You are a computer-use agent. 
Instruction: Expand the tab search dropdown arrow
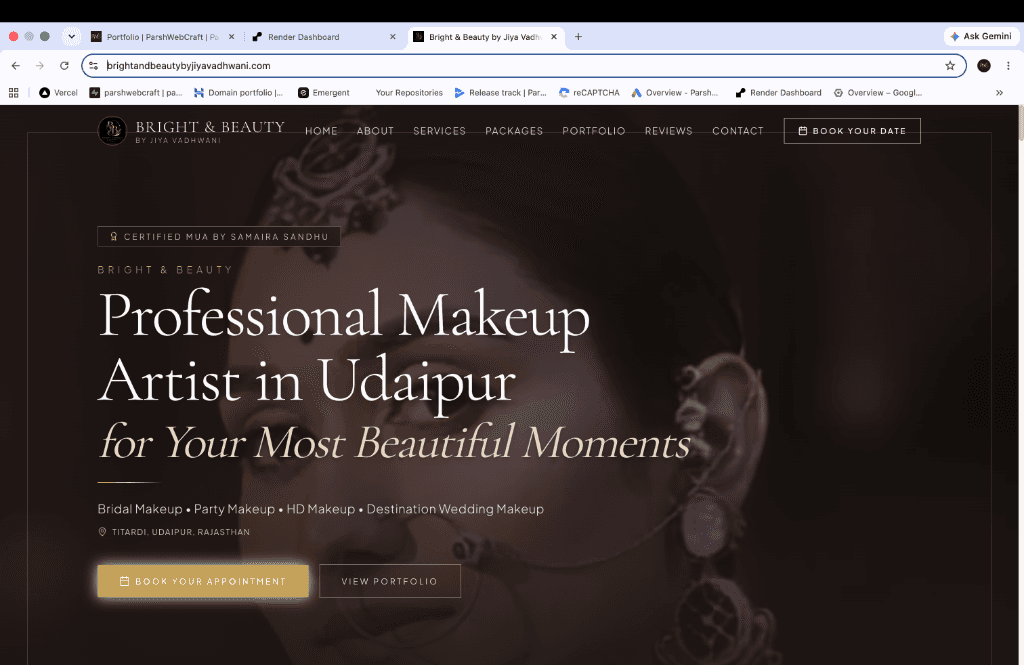click(71, 37)
